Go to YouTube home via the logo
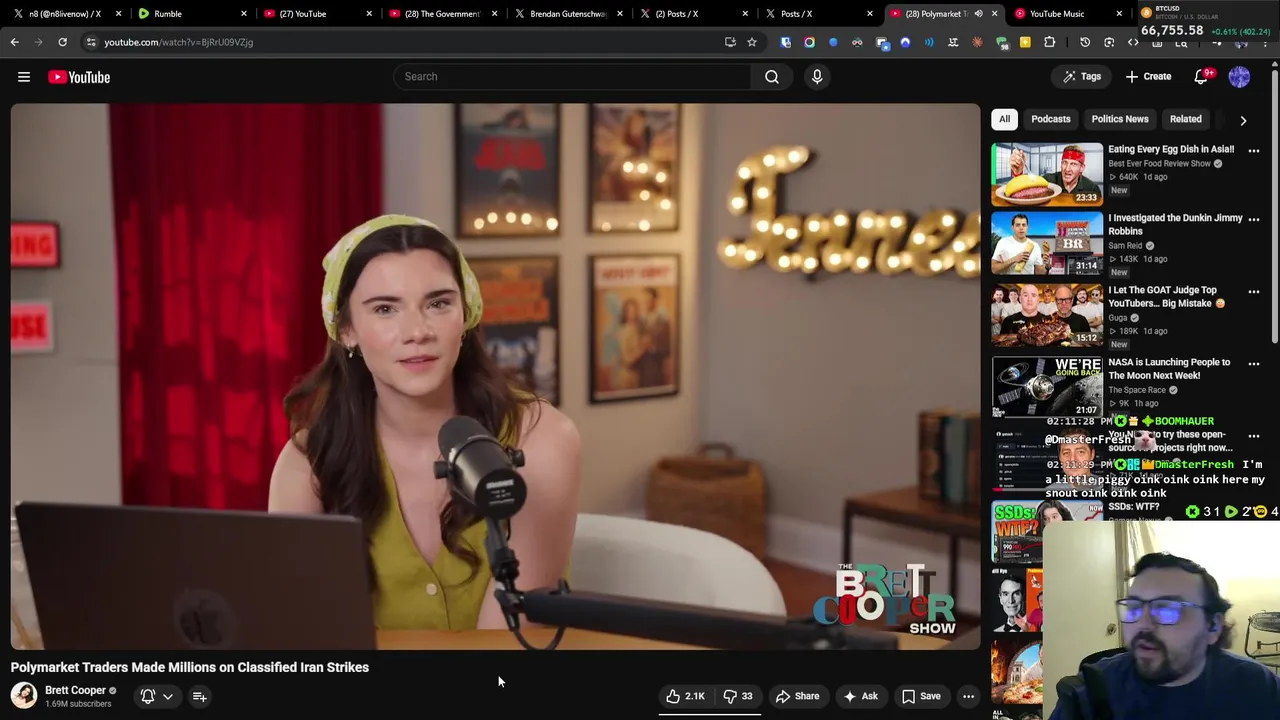 [x=79, y=77]
